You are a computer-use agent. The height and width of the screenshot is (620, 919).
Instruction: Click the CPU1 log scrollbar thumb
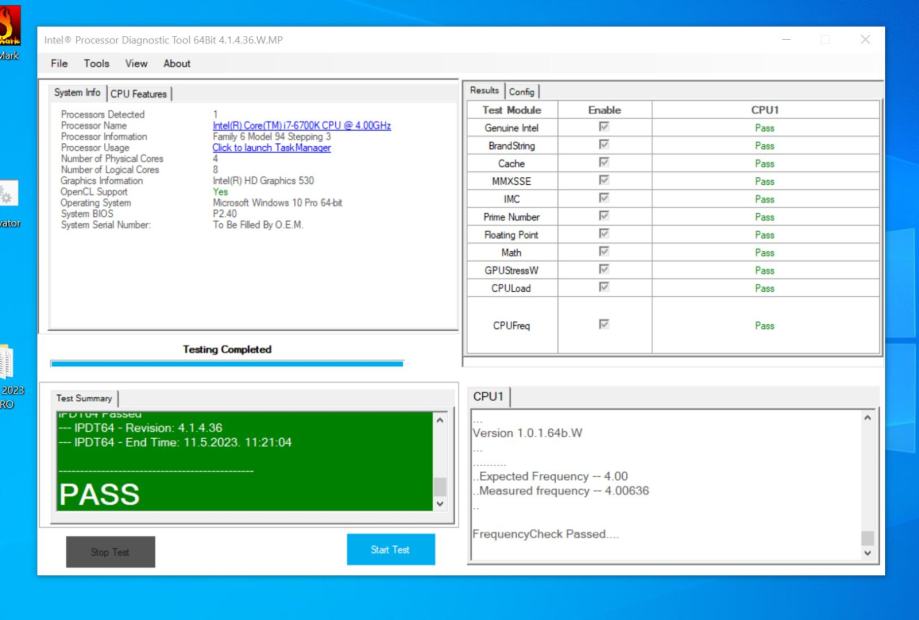(867, 538)
